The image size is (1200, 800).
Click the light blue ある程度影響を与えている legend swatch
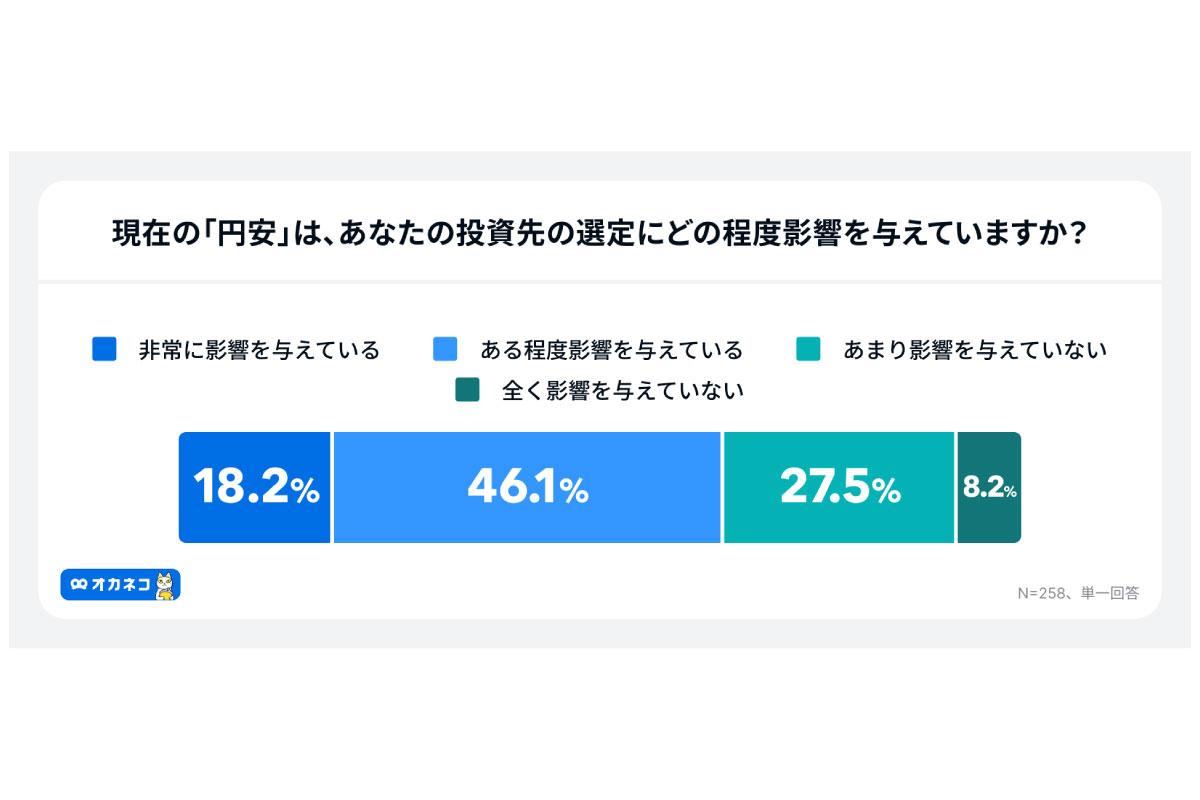[x=445, y=349]
